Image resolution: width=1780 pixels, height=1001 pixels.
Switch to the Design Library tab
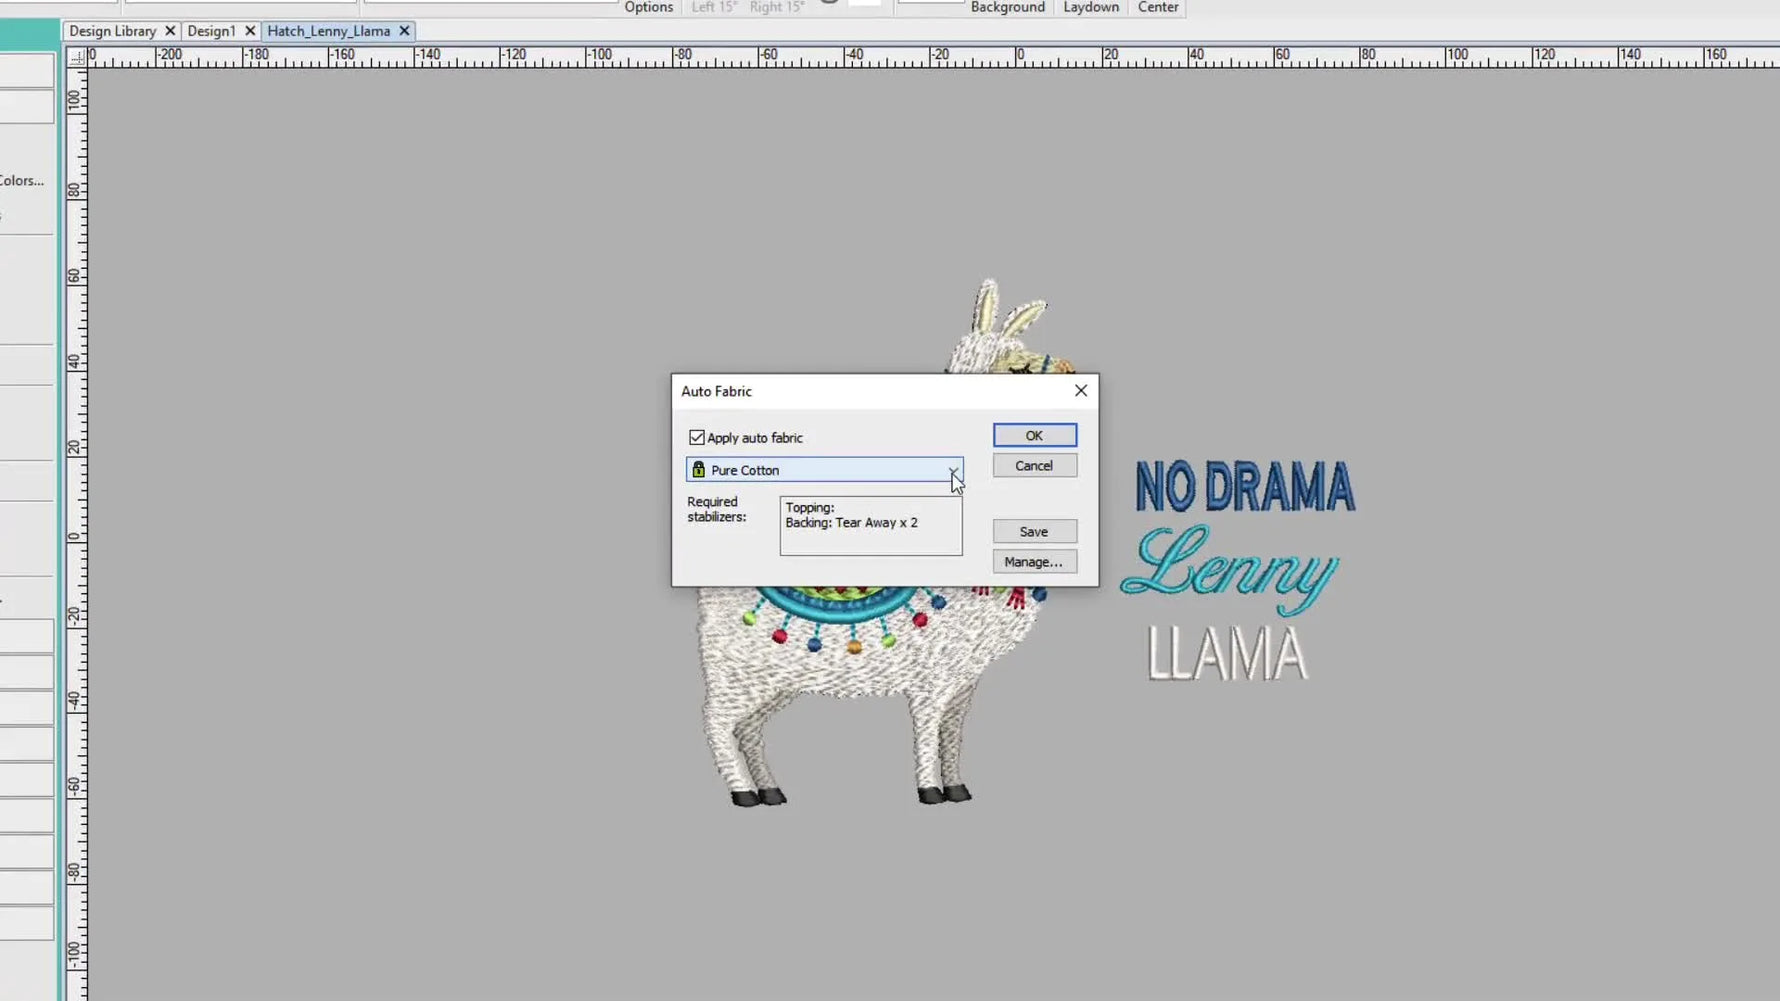click(112, 31)
